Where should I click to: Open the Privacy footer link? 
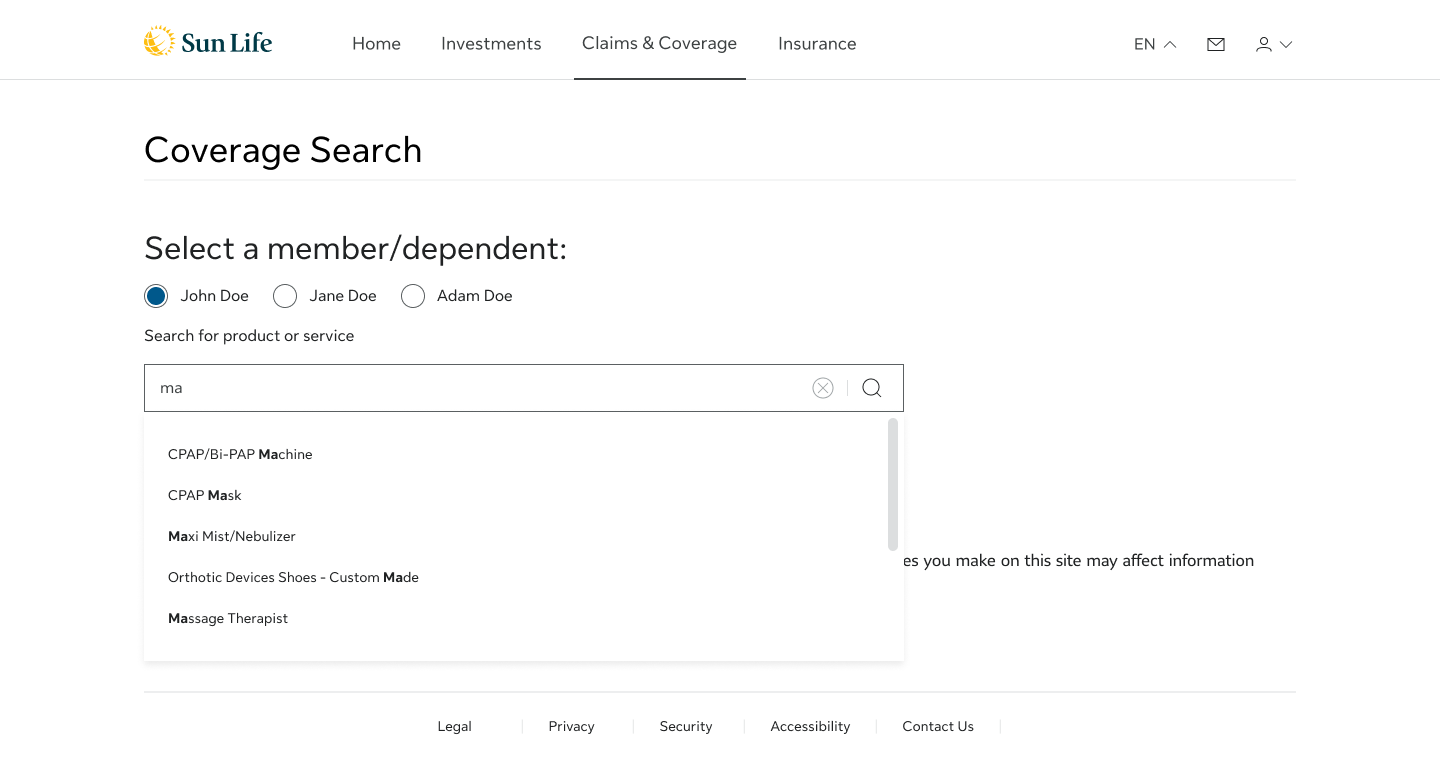click(x=571, y=727)
